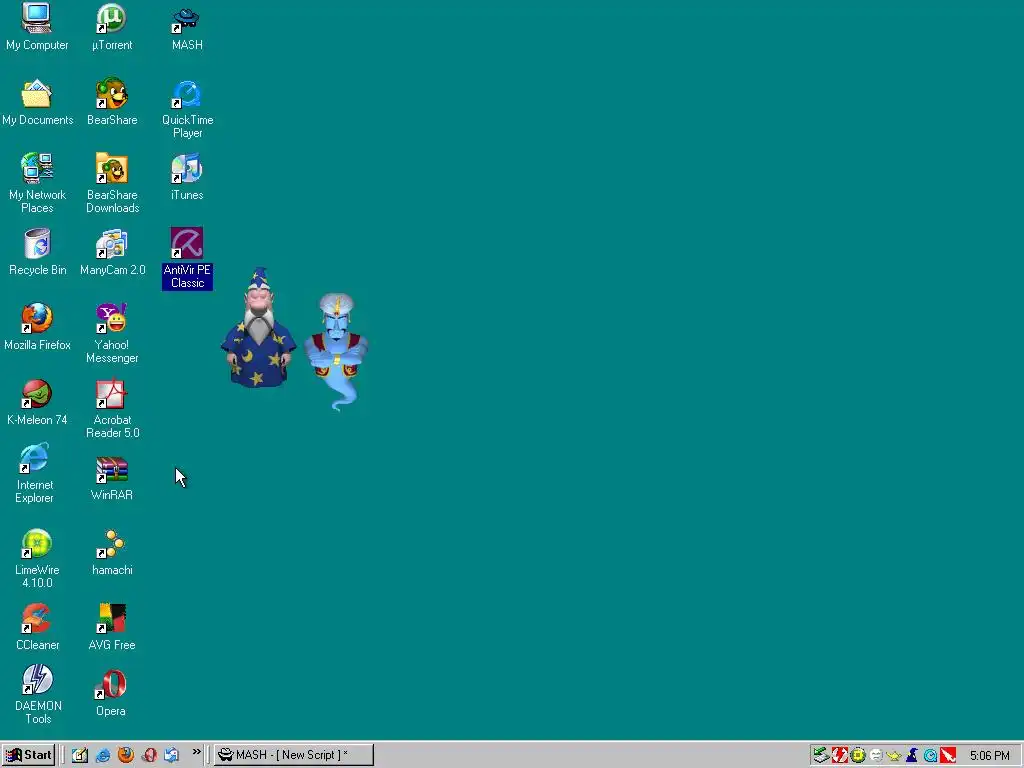Click the My Network Places icon

pyautogui.click(x=37, y=184)
